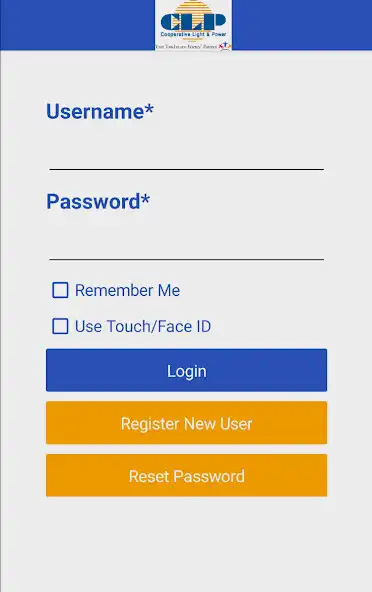This screenshot has width=372, height=592.
Task: Click the 'Cooperative Light & Power' logo text
Action: point(193,34)
